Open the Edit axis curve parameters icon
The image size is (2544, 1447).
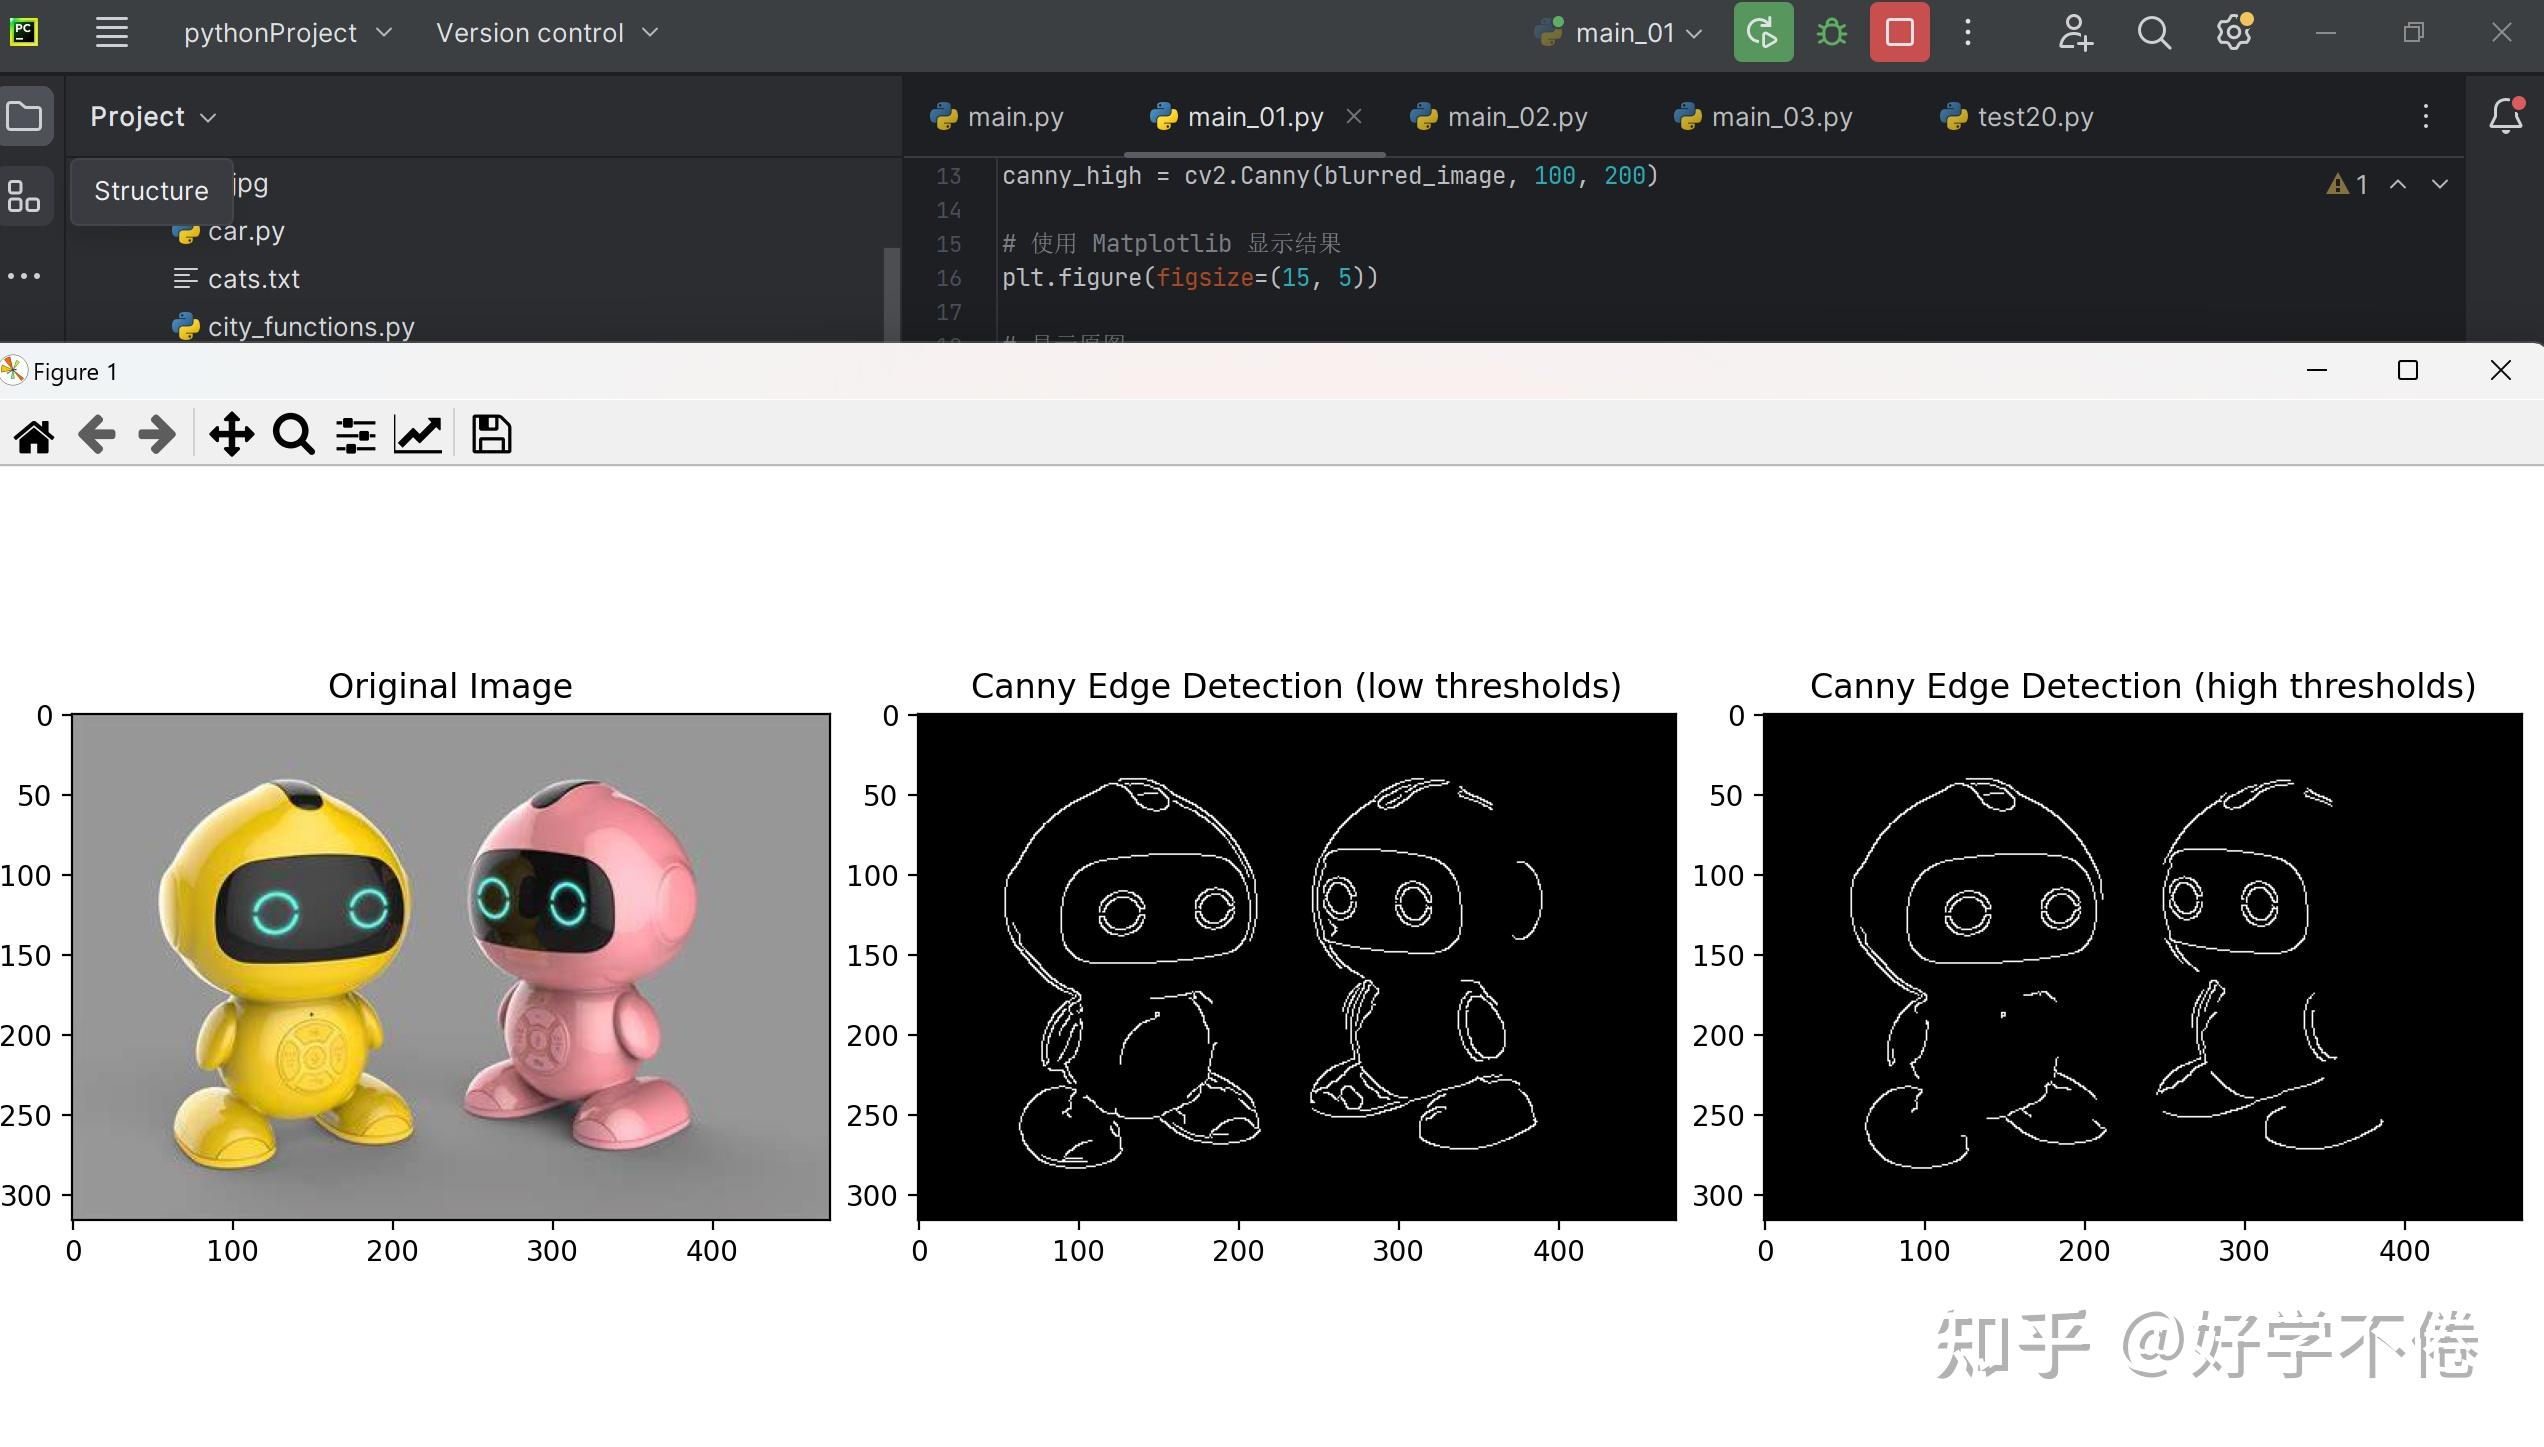[x=418, y=435]
